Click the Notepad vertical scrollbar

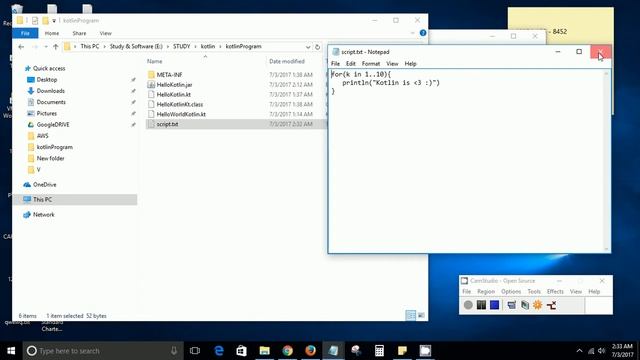[606, 161]
